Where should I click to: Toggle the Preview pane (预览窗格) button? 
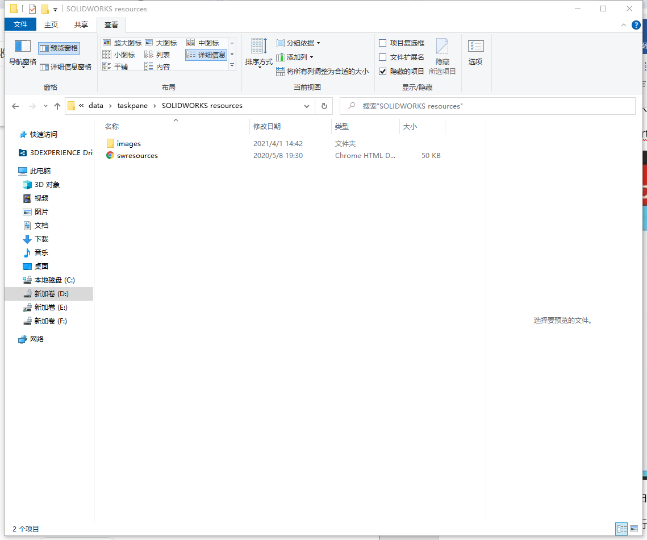(x=59, y=48)
